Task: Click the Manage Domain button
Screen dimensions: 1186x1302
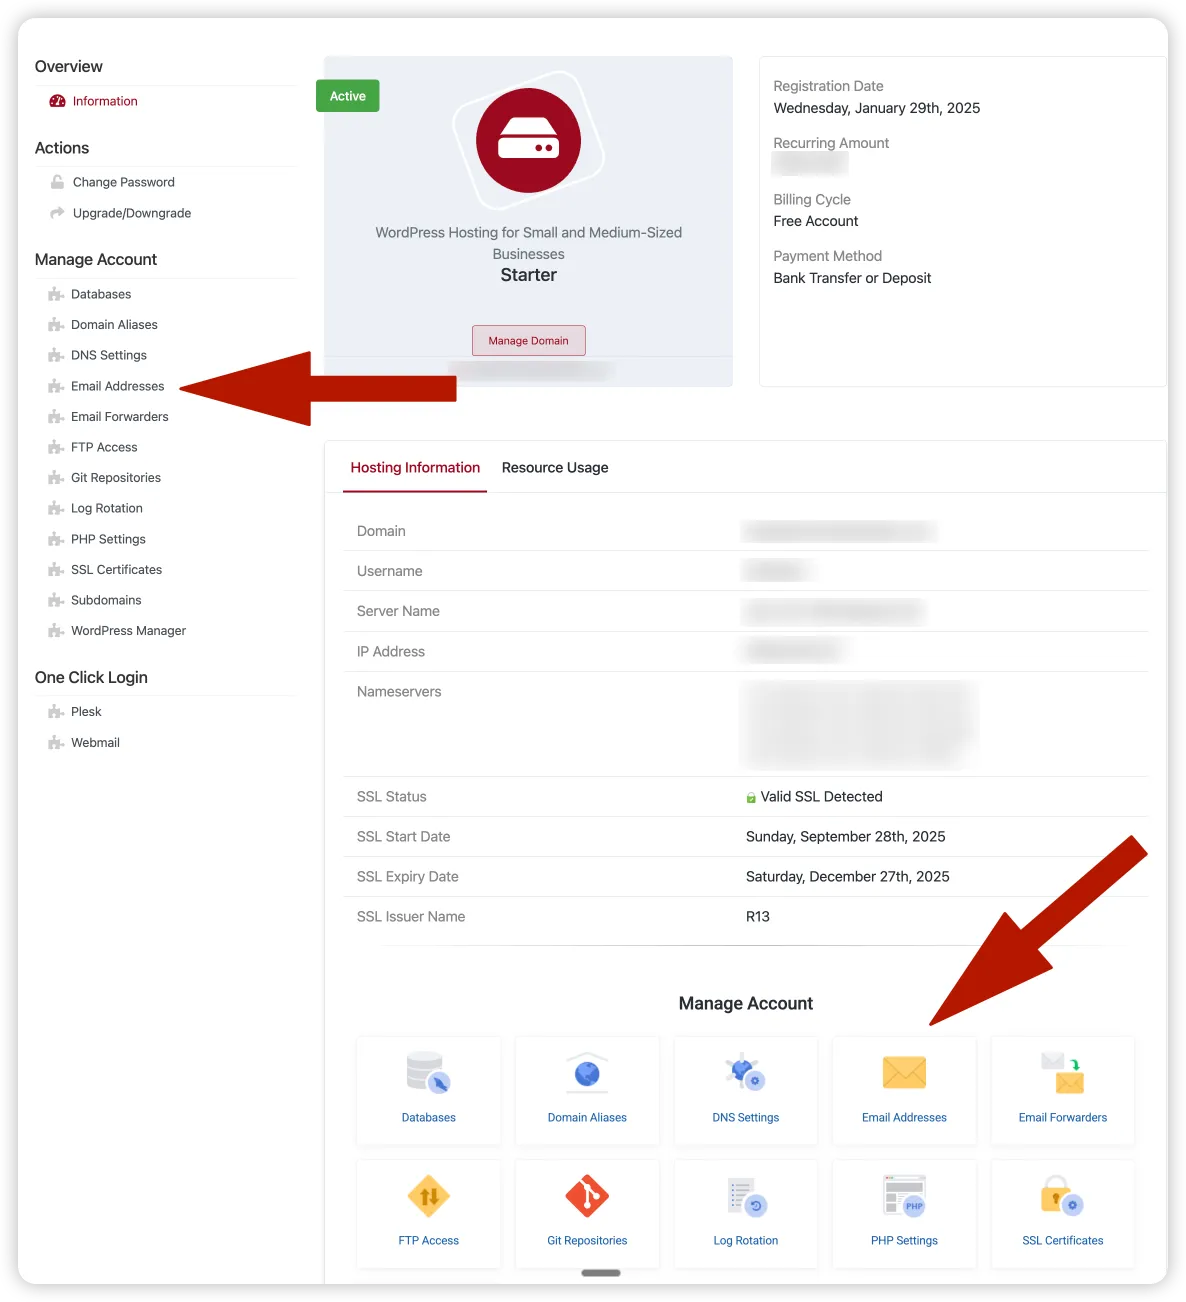Action: click(528, 340)
